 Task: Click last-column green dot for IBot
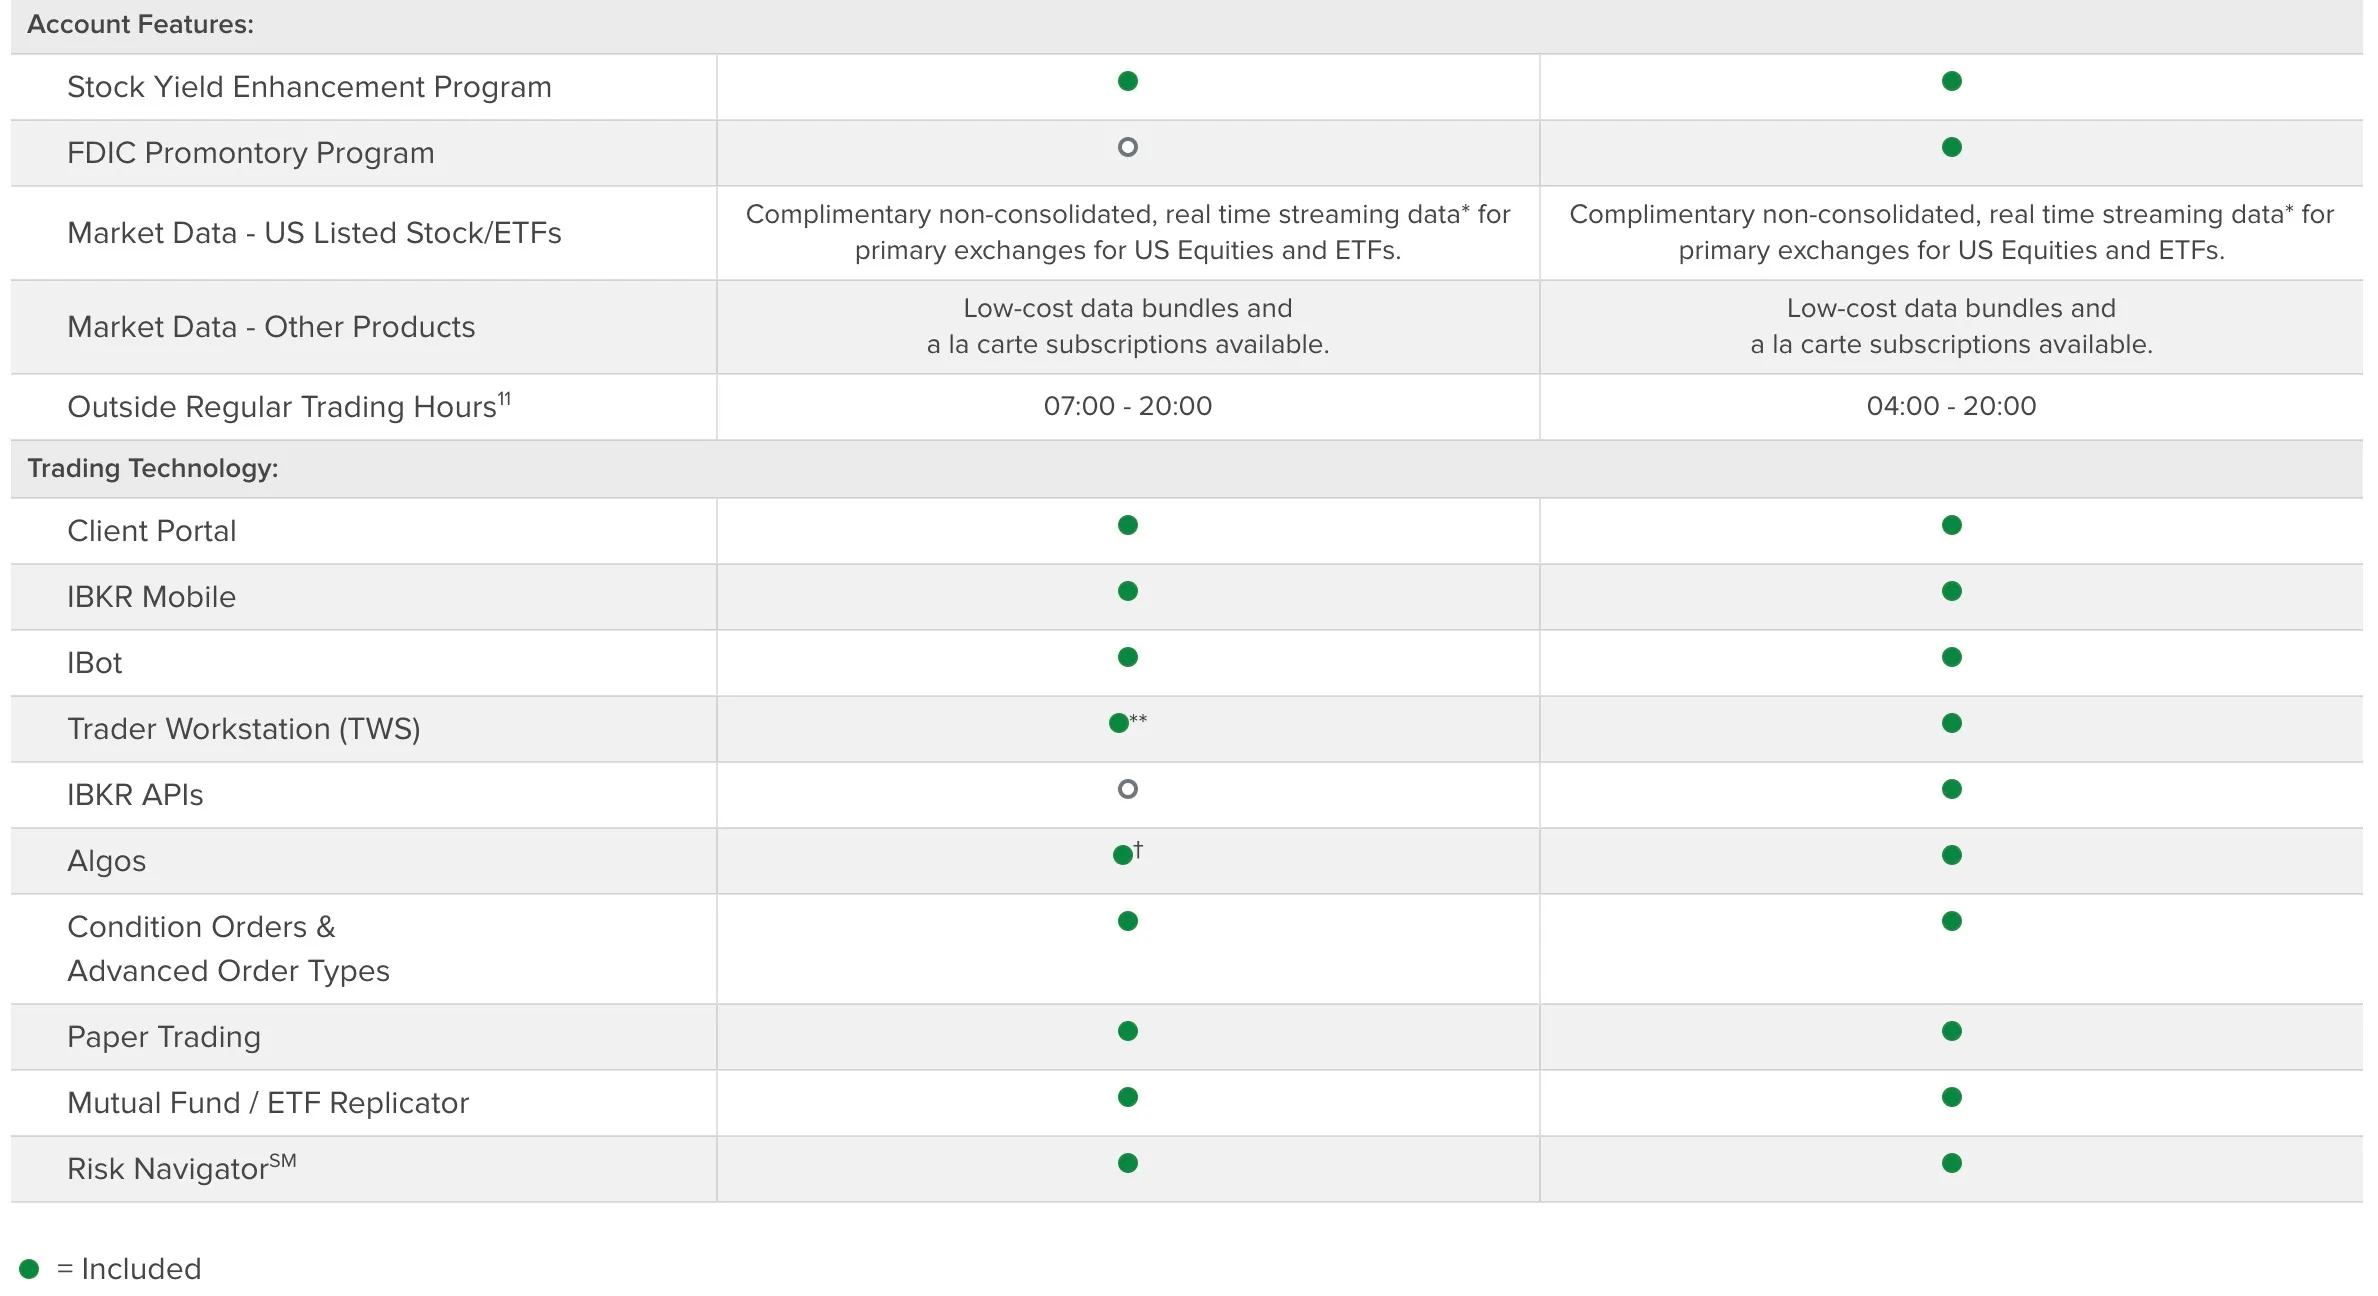1951,657
